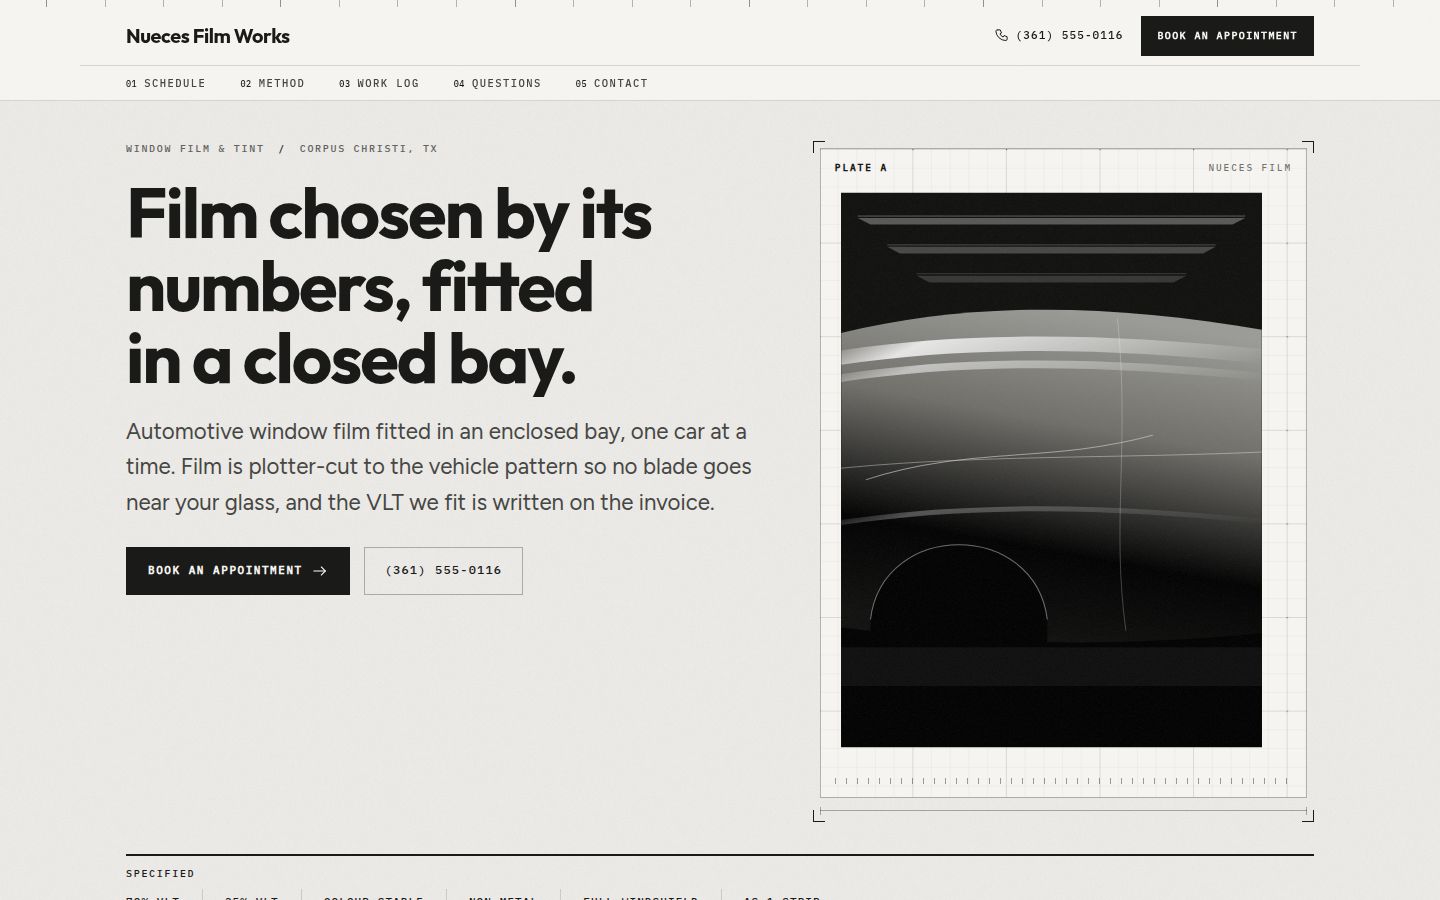Jump to 02 Method section
This screenshot has height=900, width=1440.
tap(272, 84)
